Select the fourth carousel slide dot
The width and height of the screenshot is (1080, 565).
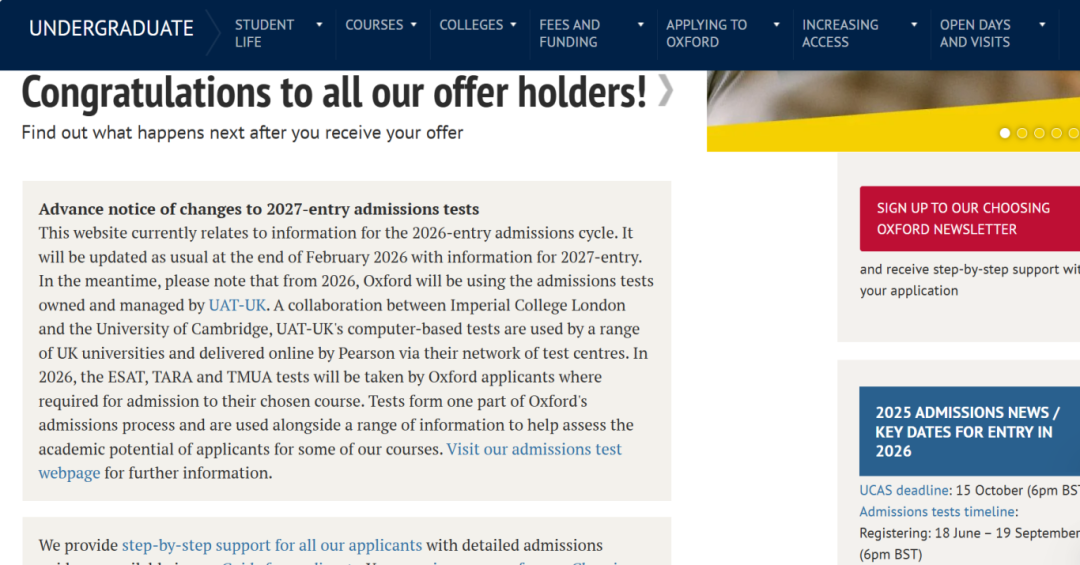coord(1056,133)
